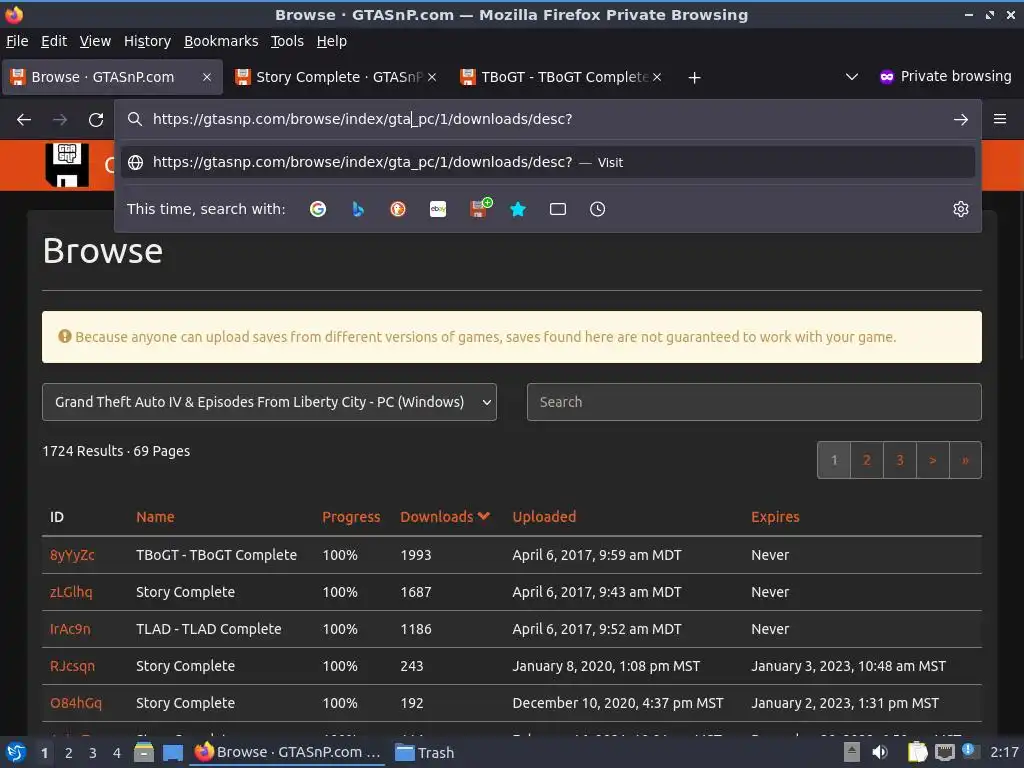This screenshot has width=1024, height=768.
Task: Open the game platform dropdown
Action: point(269,402)
